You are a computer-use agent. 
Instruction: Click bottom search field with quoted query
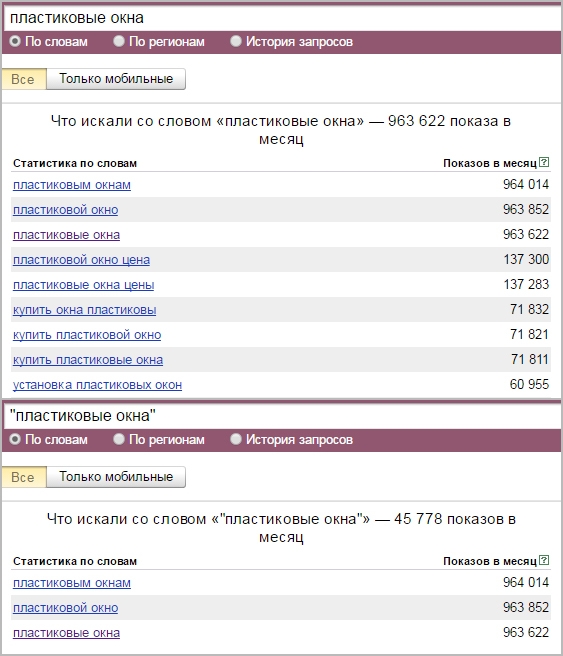pyautogui.click(x=282, y=416)
